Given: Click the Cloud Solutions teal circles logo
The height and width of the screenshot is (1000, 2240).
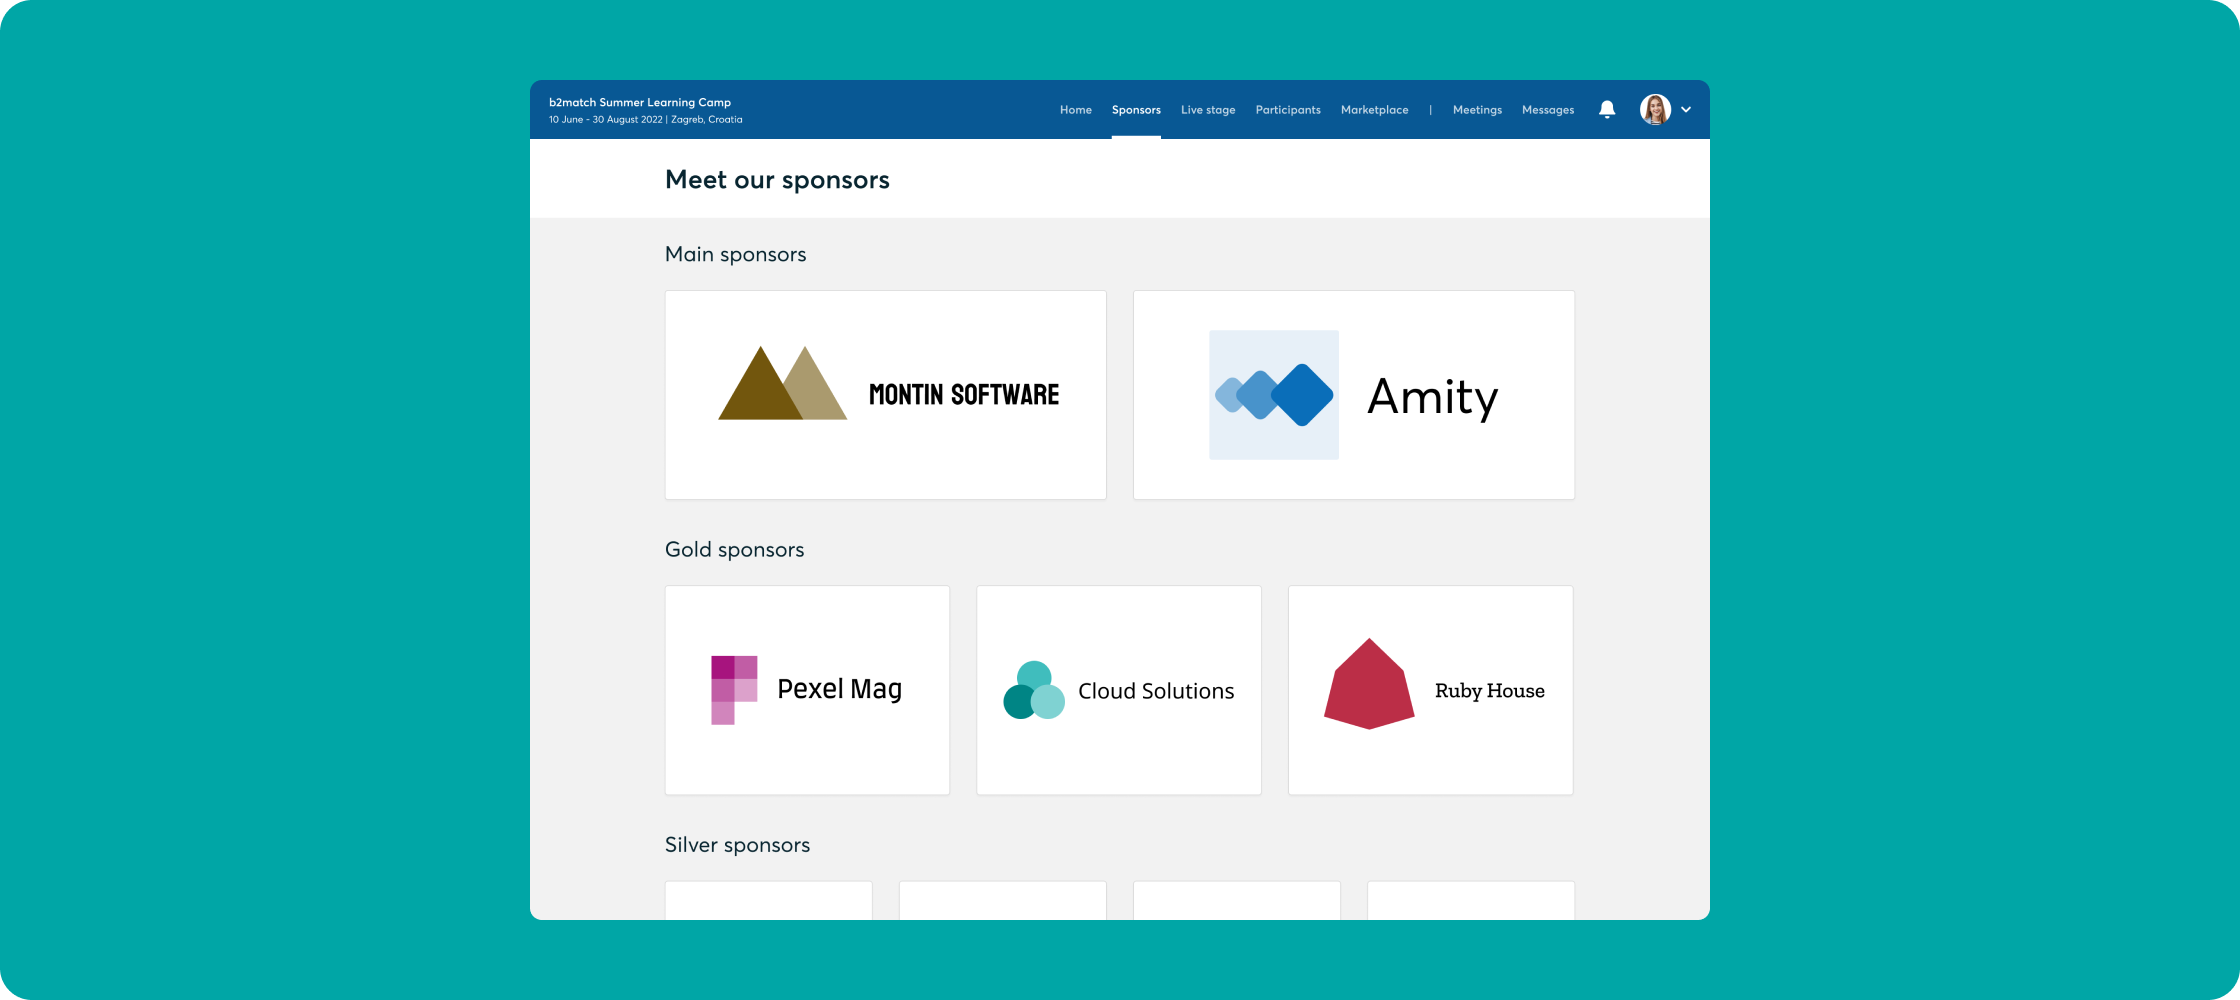Looking at the screenshot, I should coord(1034,690).
